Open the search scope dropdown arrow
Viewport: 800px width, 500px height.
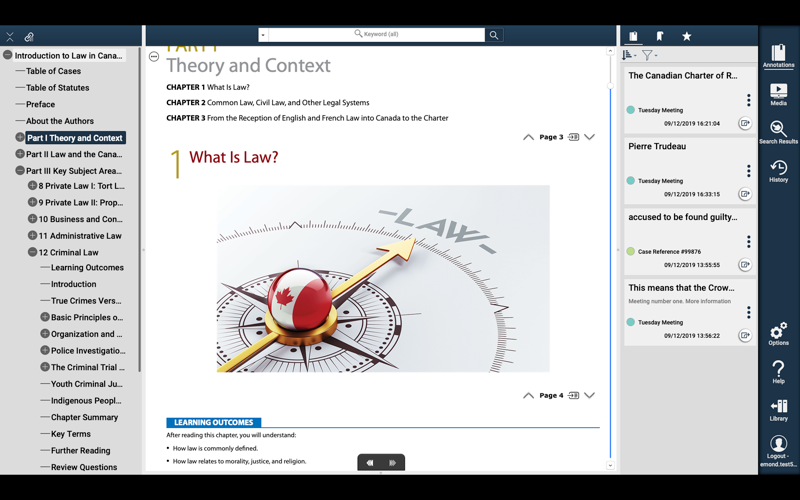tap(263, 35)
